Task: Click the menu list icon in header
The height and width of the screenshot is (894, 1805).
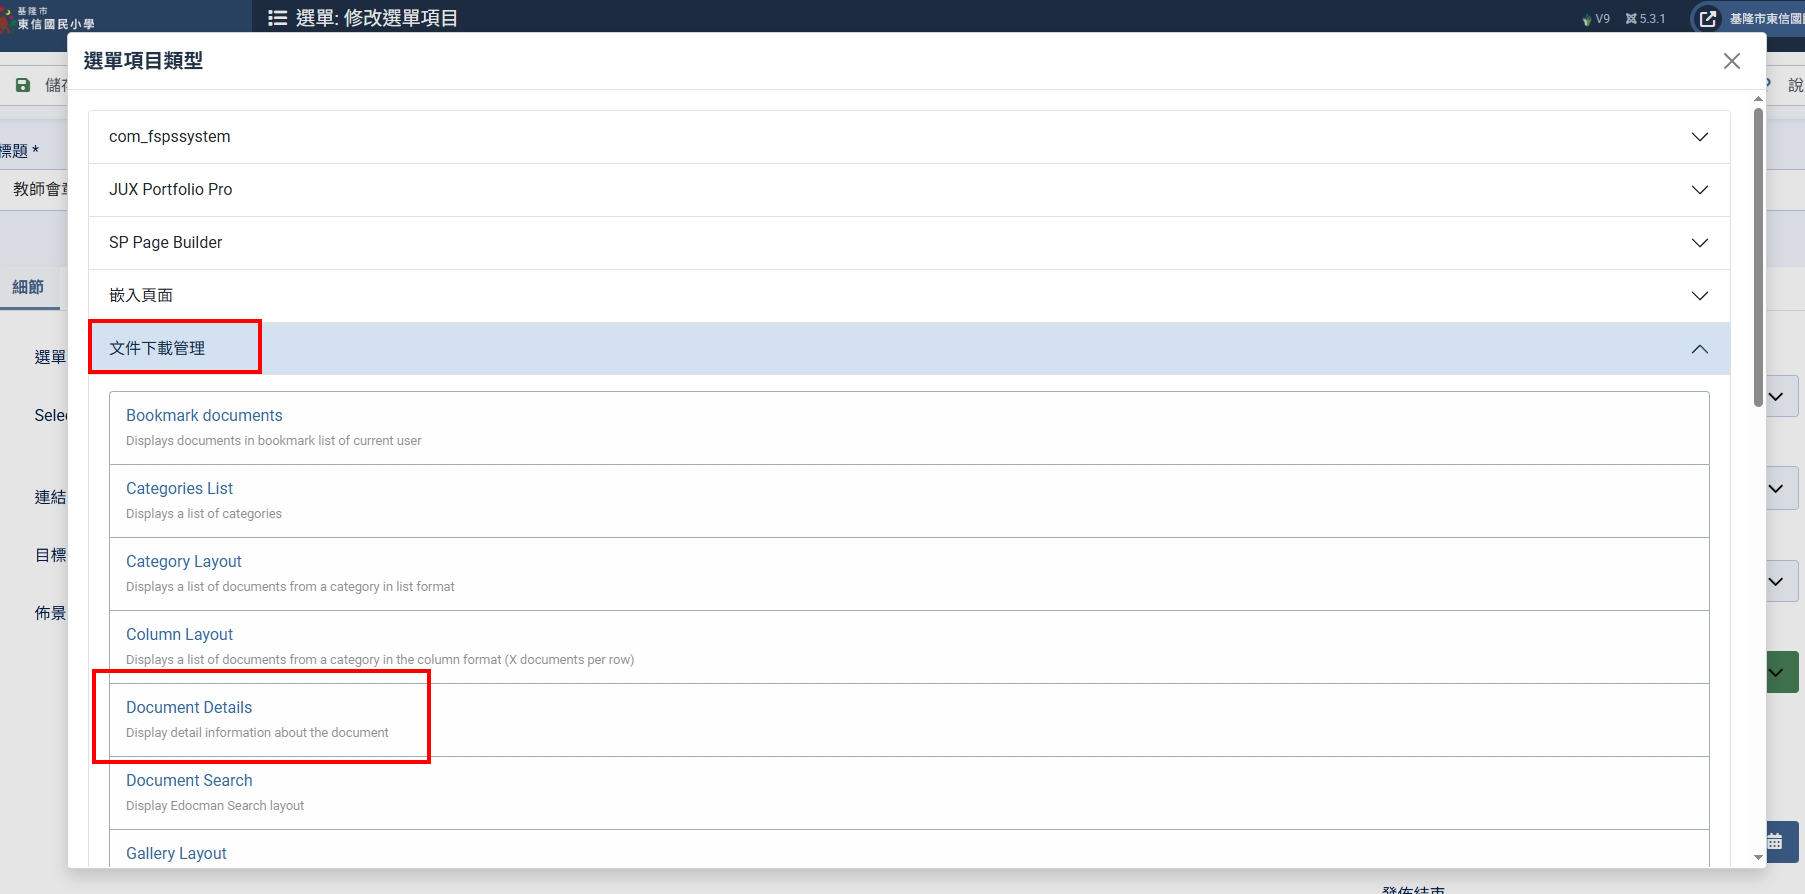Action: 277,18
